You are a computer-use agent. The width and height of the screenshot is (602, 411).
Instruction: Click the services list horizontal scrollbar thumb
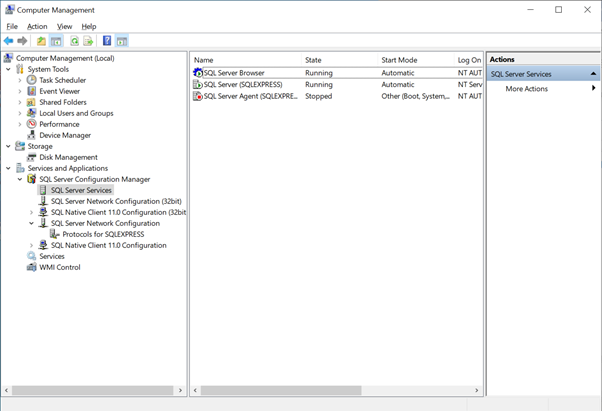pos(281,390)
